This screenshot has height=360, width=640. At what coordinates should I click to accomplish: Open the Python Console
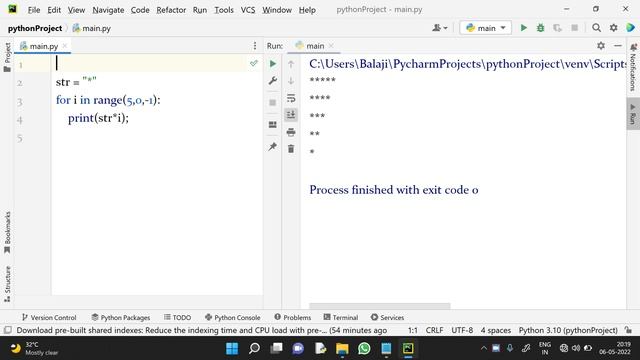pos(233,317)
